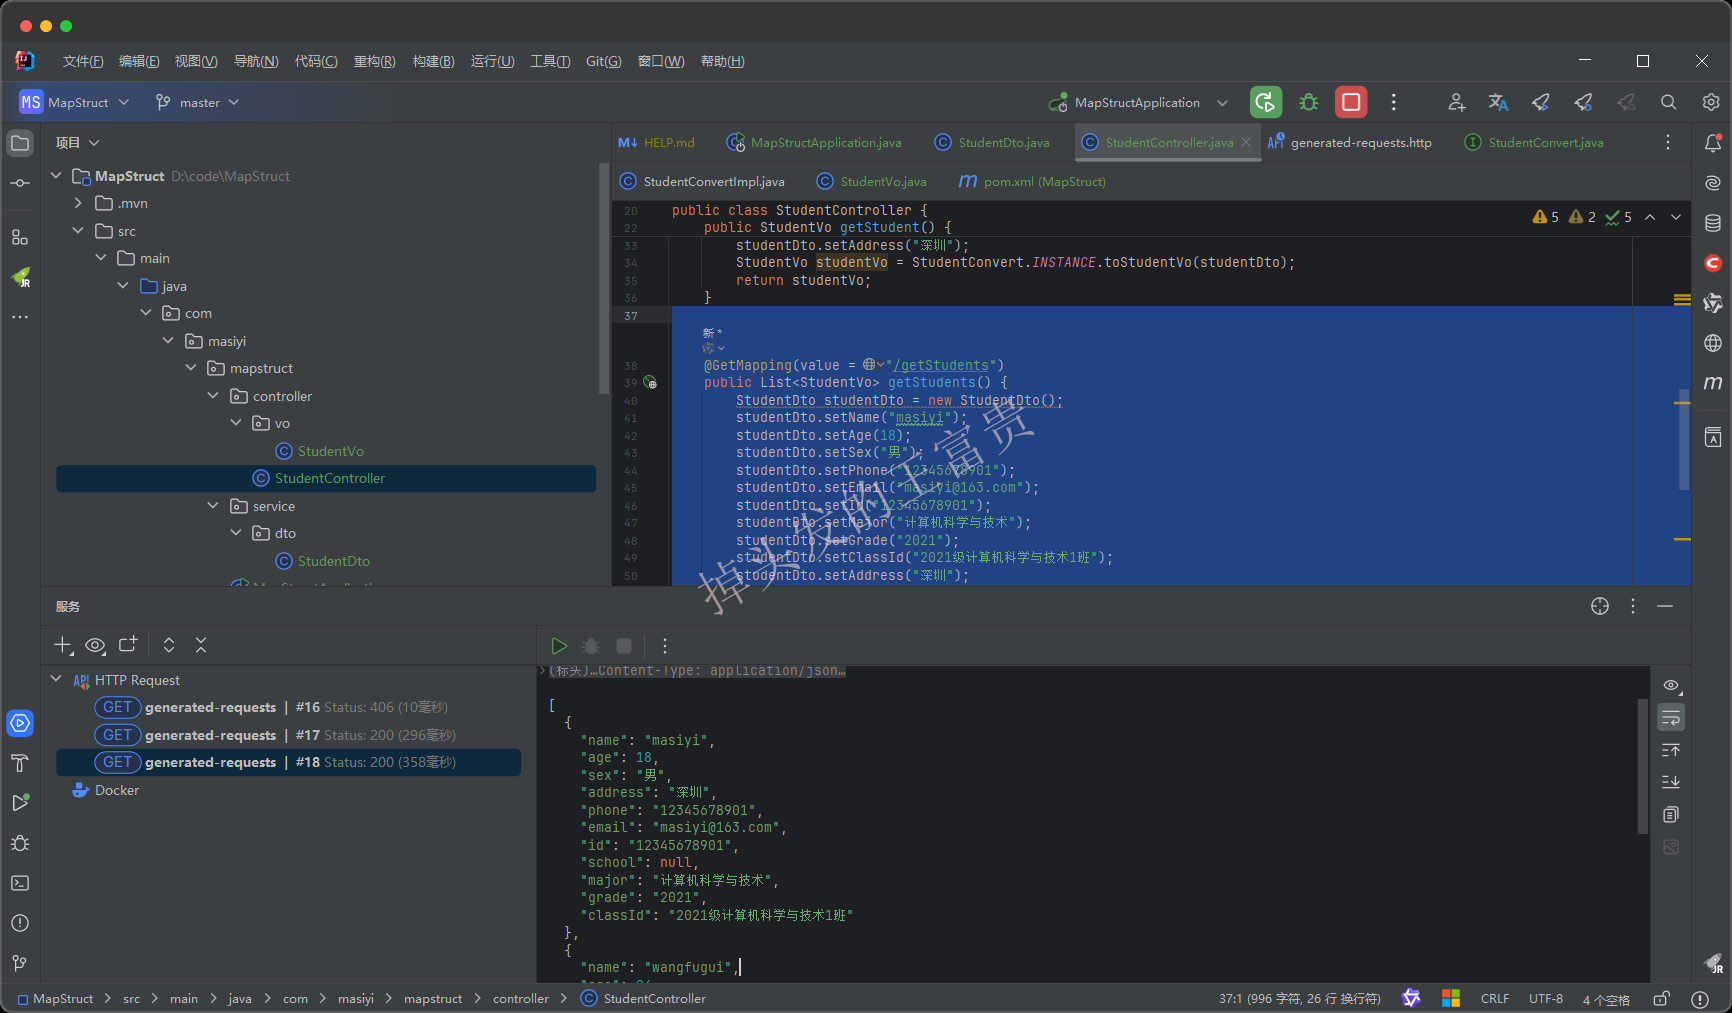1732x1013 pixels.
Task: Expand all services tree nodes
Action: 169,645
